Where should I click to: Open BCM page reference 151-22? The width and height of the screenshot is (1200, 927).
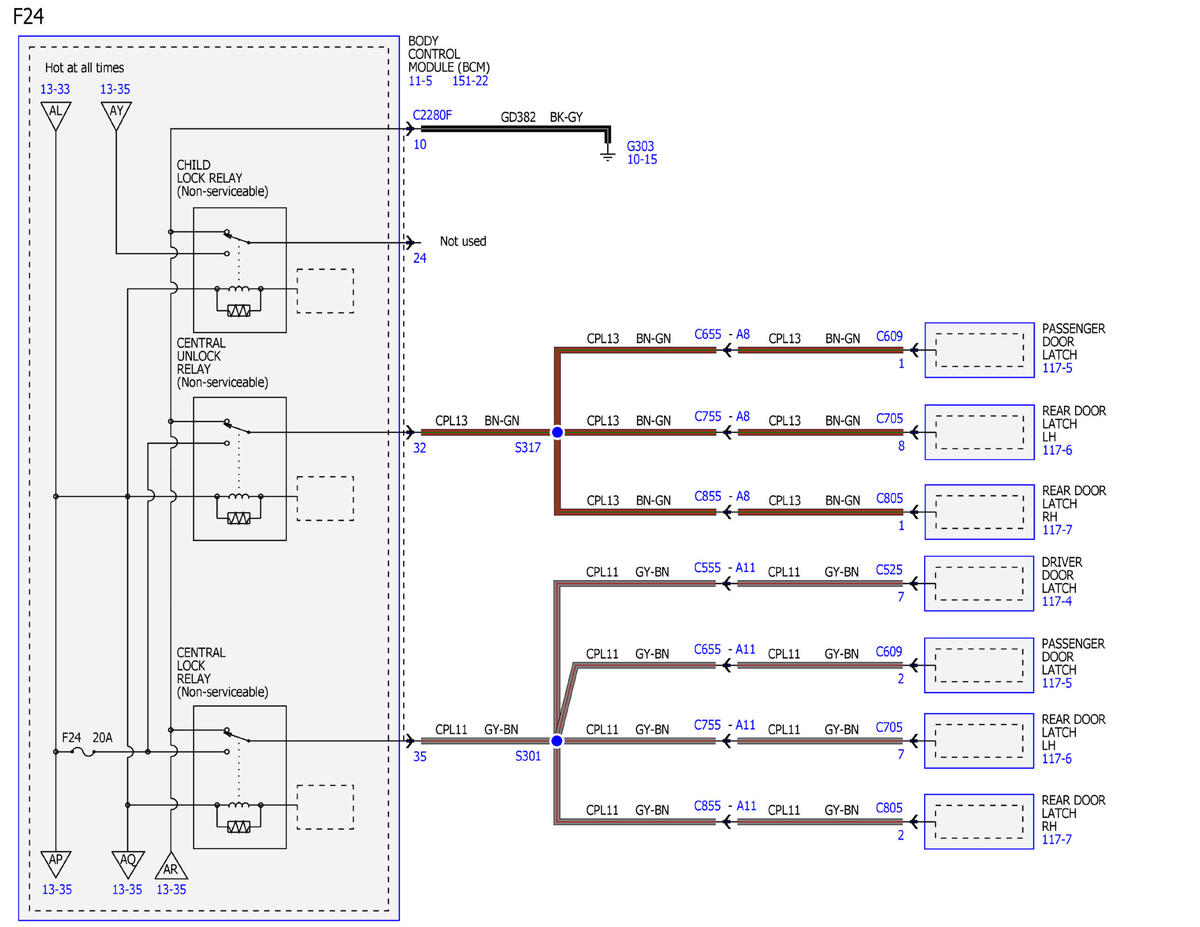[470, 81]
